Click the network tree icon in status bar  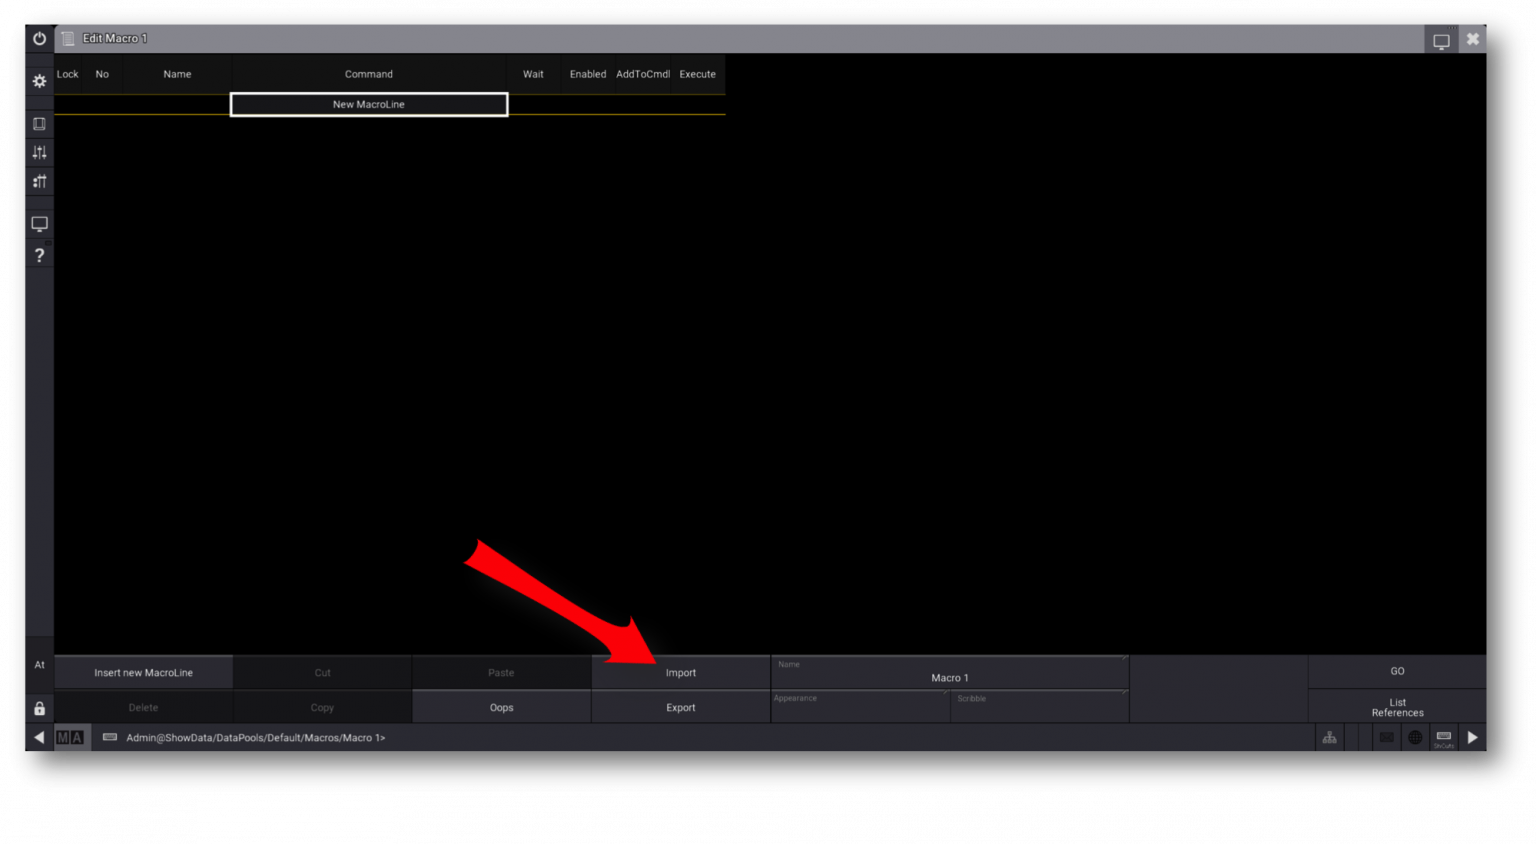pos(1329,738)
